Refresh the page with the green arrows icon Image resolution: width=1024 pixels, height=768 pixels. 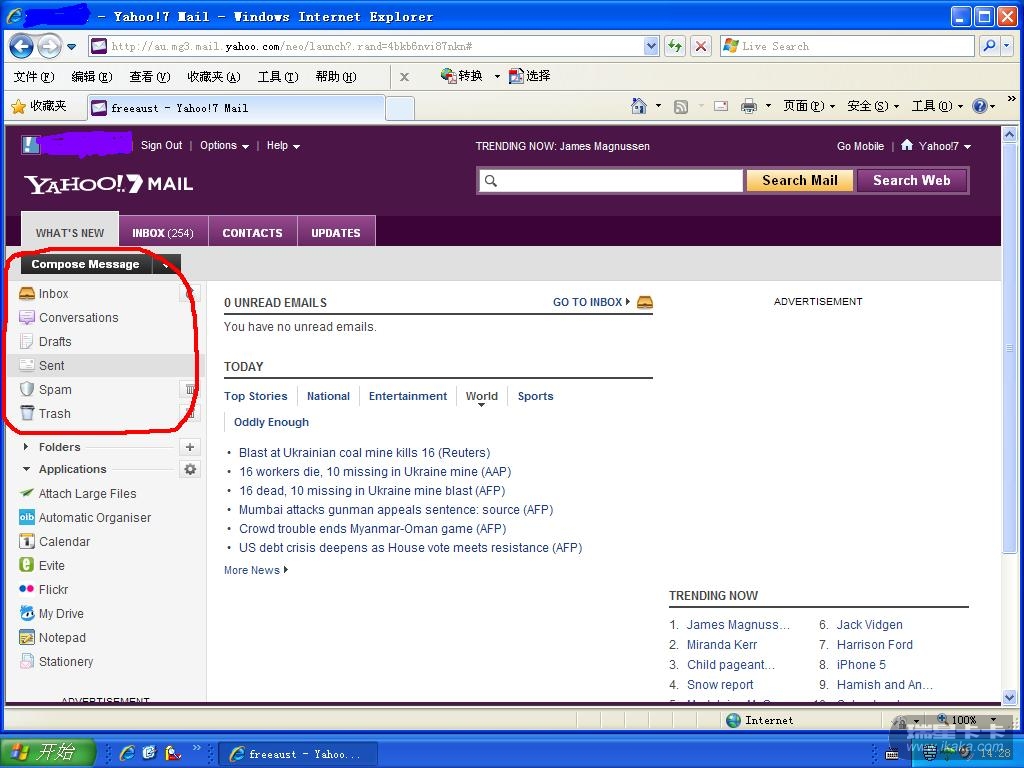[x=675, y=46]
